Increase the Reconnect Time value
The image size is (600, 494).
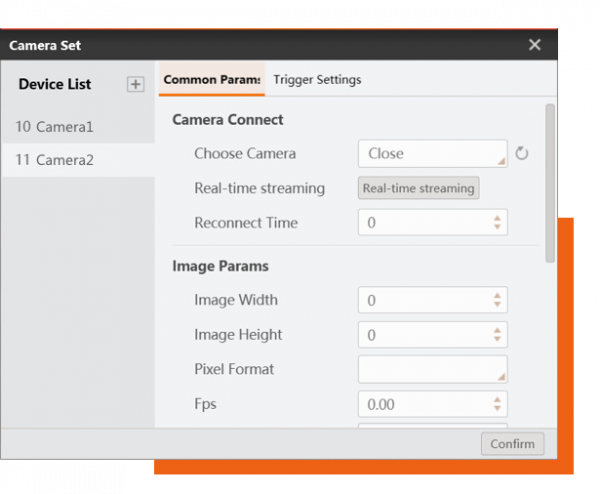(497, 218)
